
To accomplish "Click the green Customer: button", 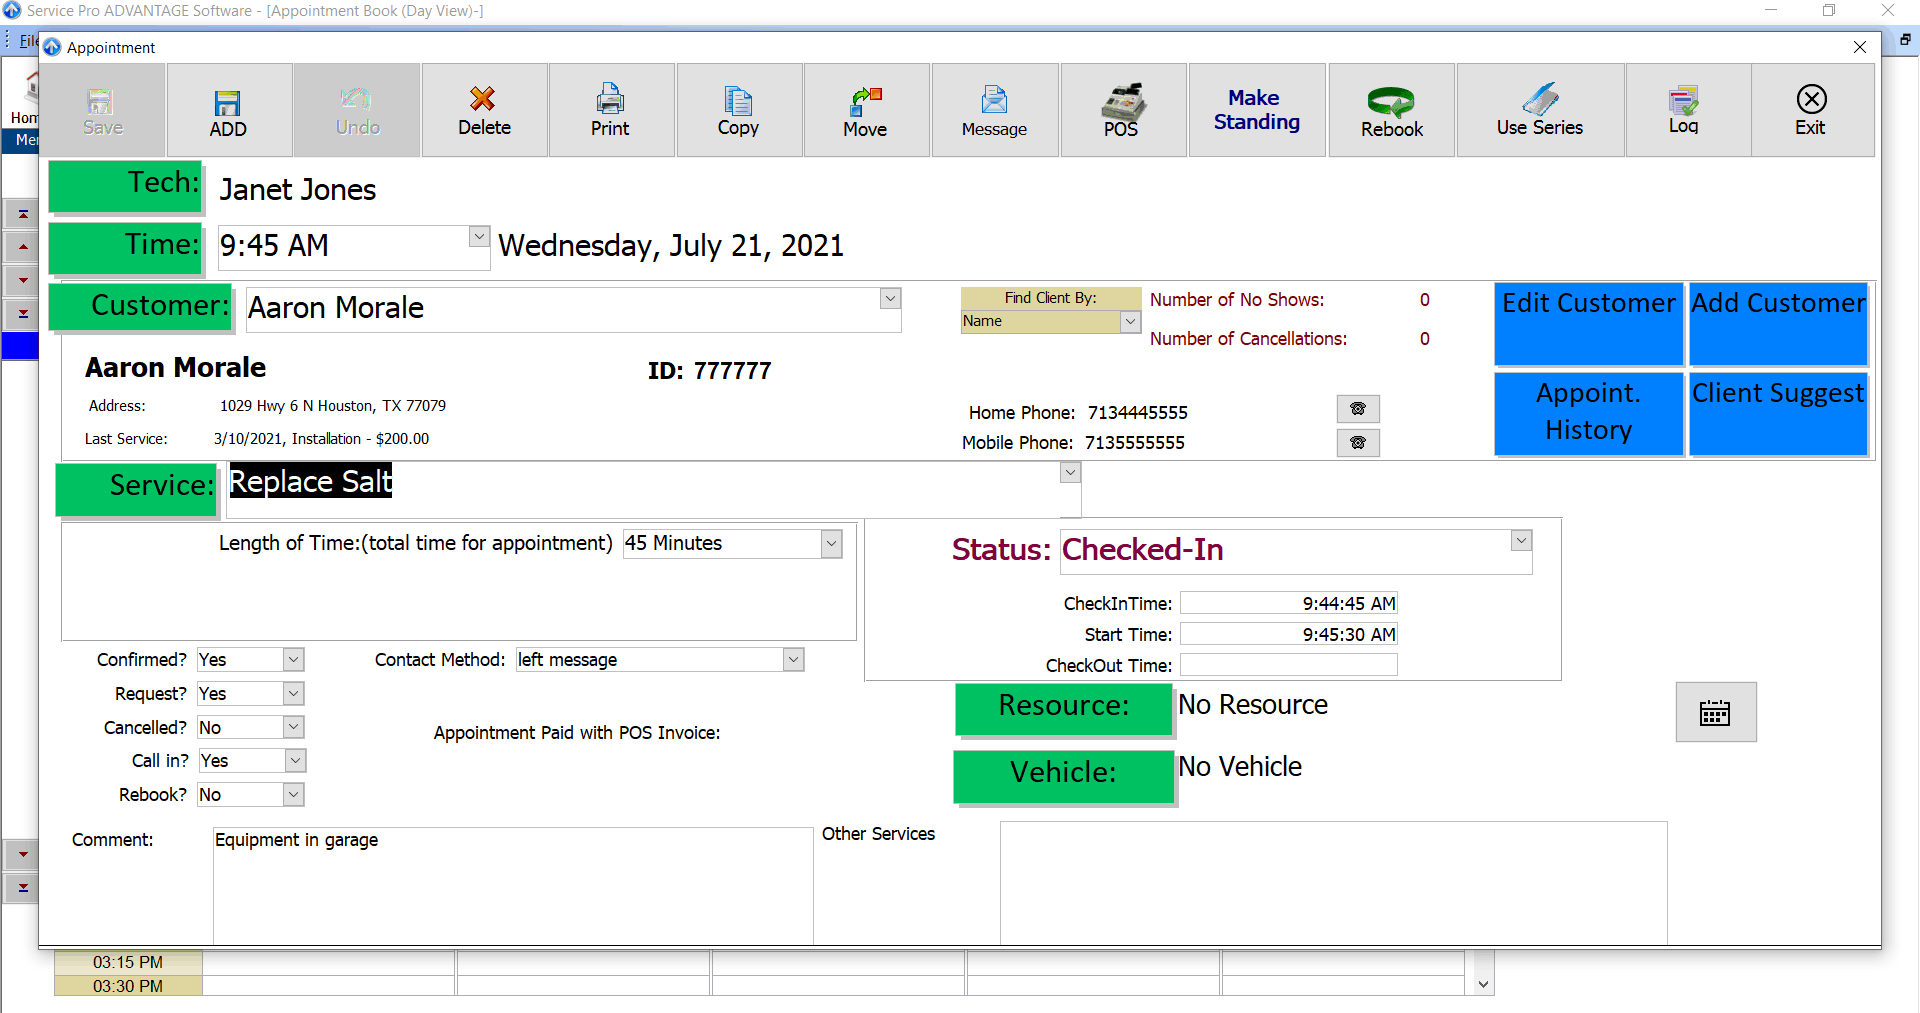I will pyautogui.click(x=141, y=307).
